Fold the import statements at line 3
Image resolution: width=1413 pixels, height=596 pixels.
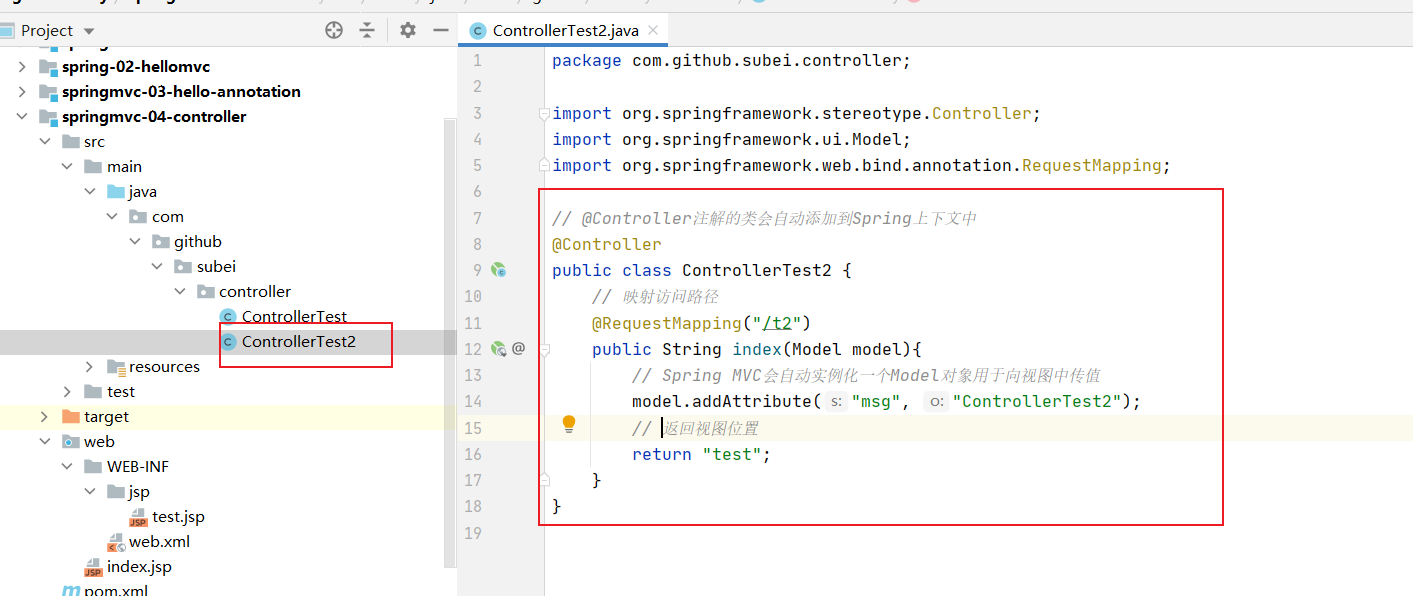coord(543,113)
